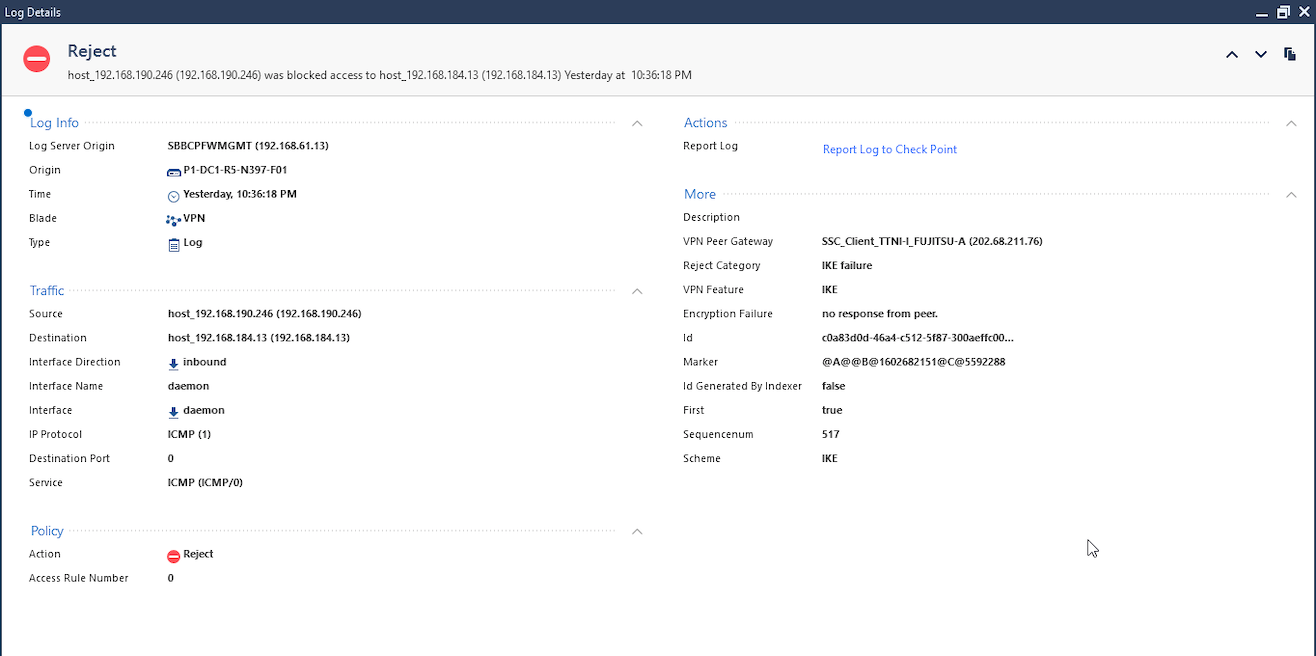Collapse the More section
This screenshot has height=656, width=1316.
[1291, 195]
